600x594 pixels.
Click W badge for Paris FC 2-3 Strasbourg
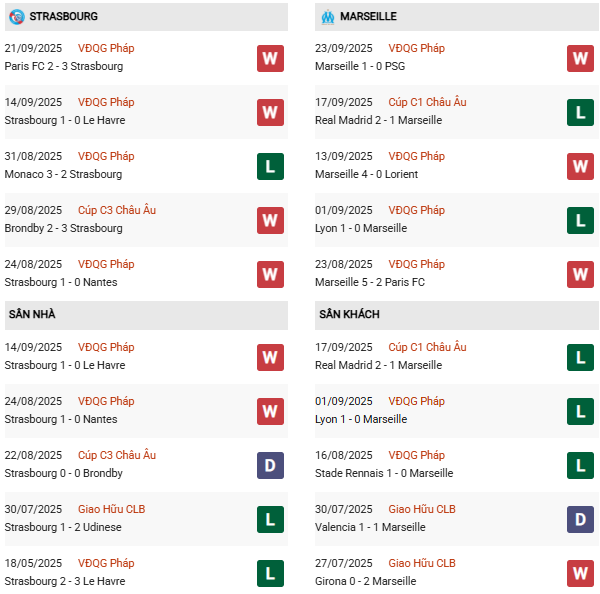[x=270, y=58]
